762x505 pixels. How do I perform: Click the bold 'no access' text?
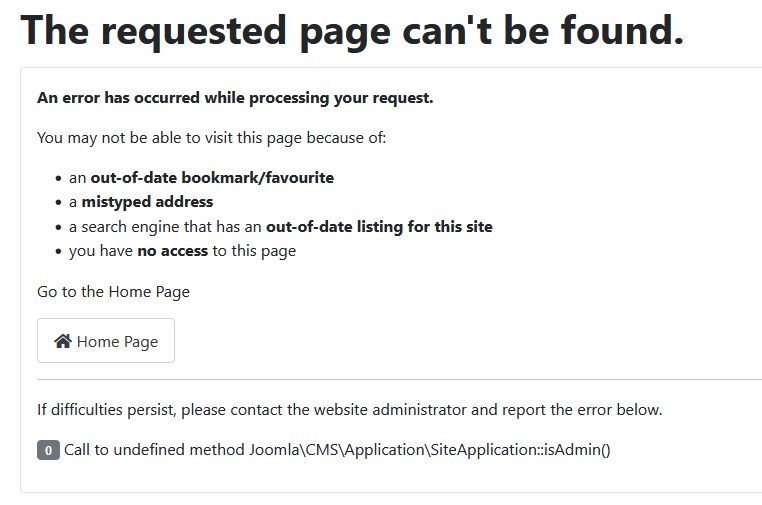[x=172, y=251]
